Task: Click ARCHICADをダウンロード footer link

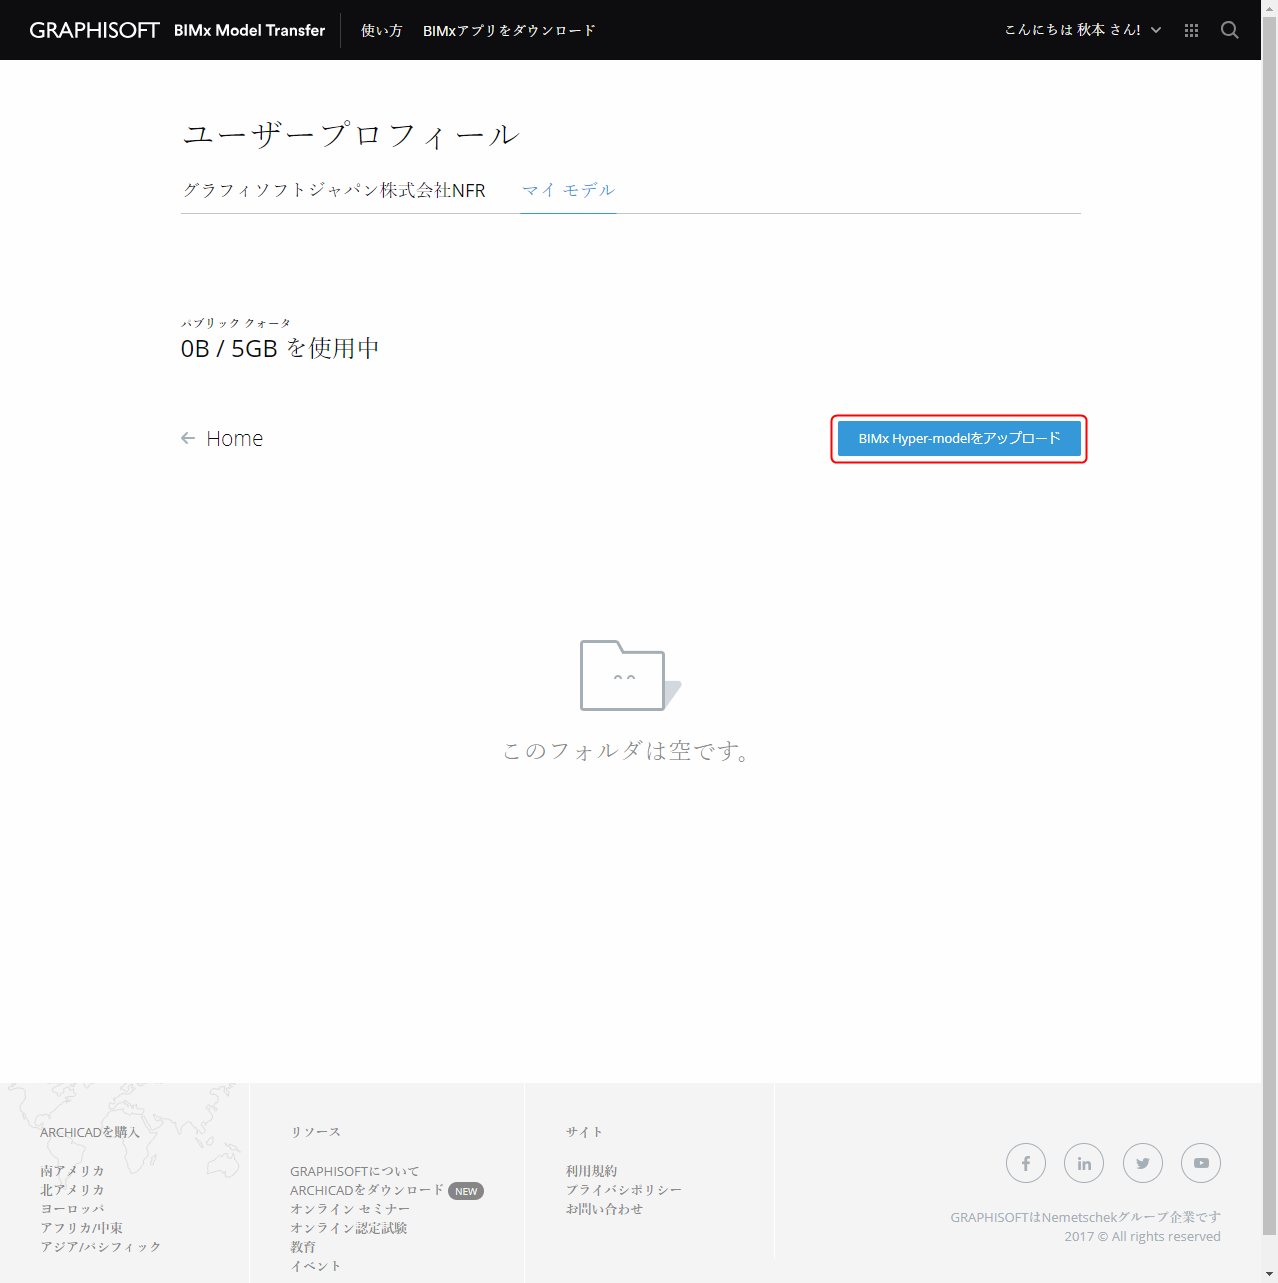Action: coord(366,1190)
